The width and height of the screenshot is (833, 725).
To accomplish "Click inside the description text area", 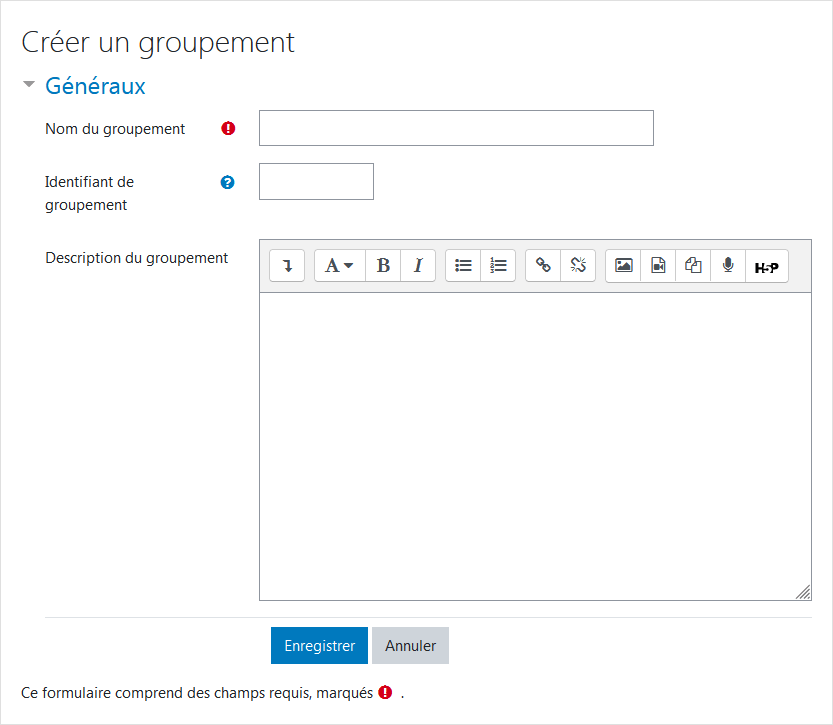I will (x=535, y=445).
